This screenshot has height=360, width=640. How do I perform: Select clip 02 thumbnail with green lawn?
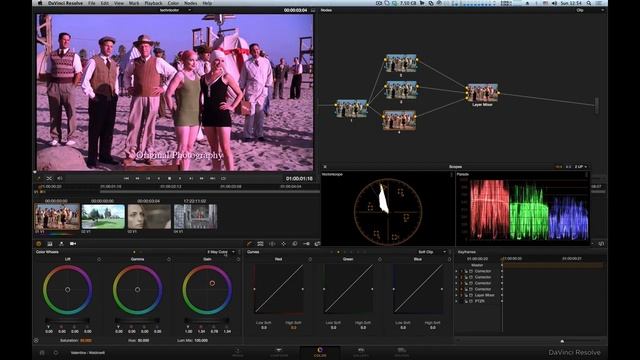tap(103, 217)
